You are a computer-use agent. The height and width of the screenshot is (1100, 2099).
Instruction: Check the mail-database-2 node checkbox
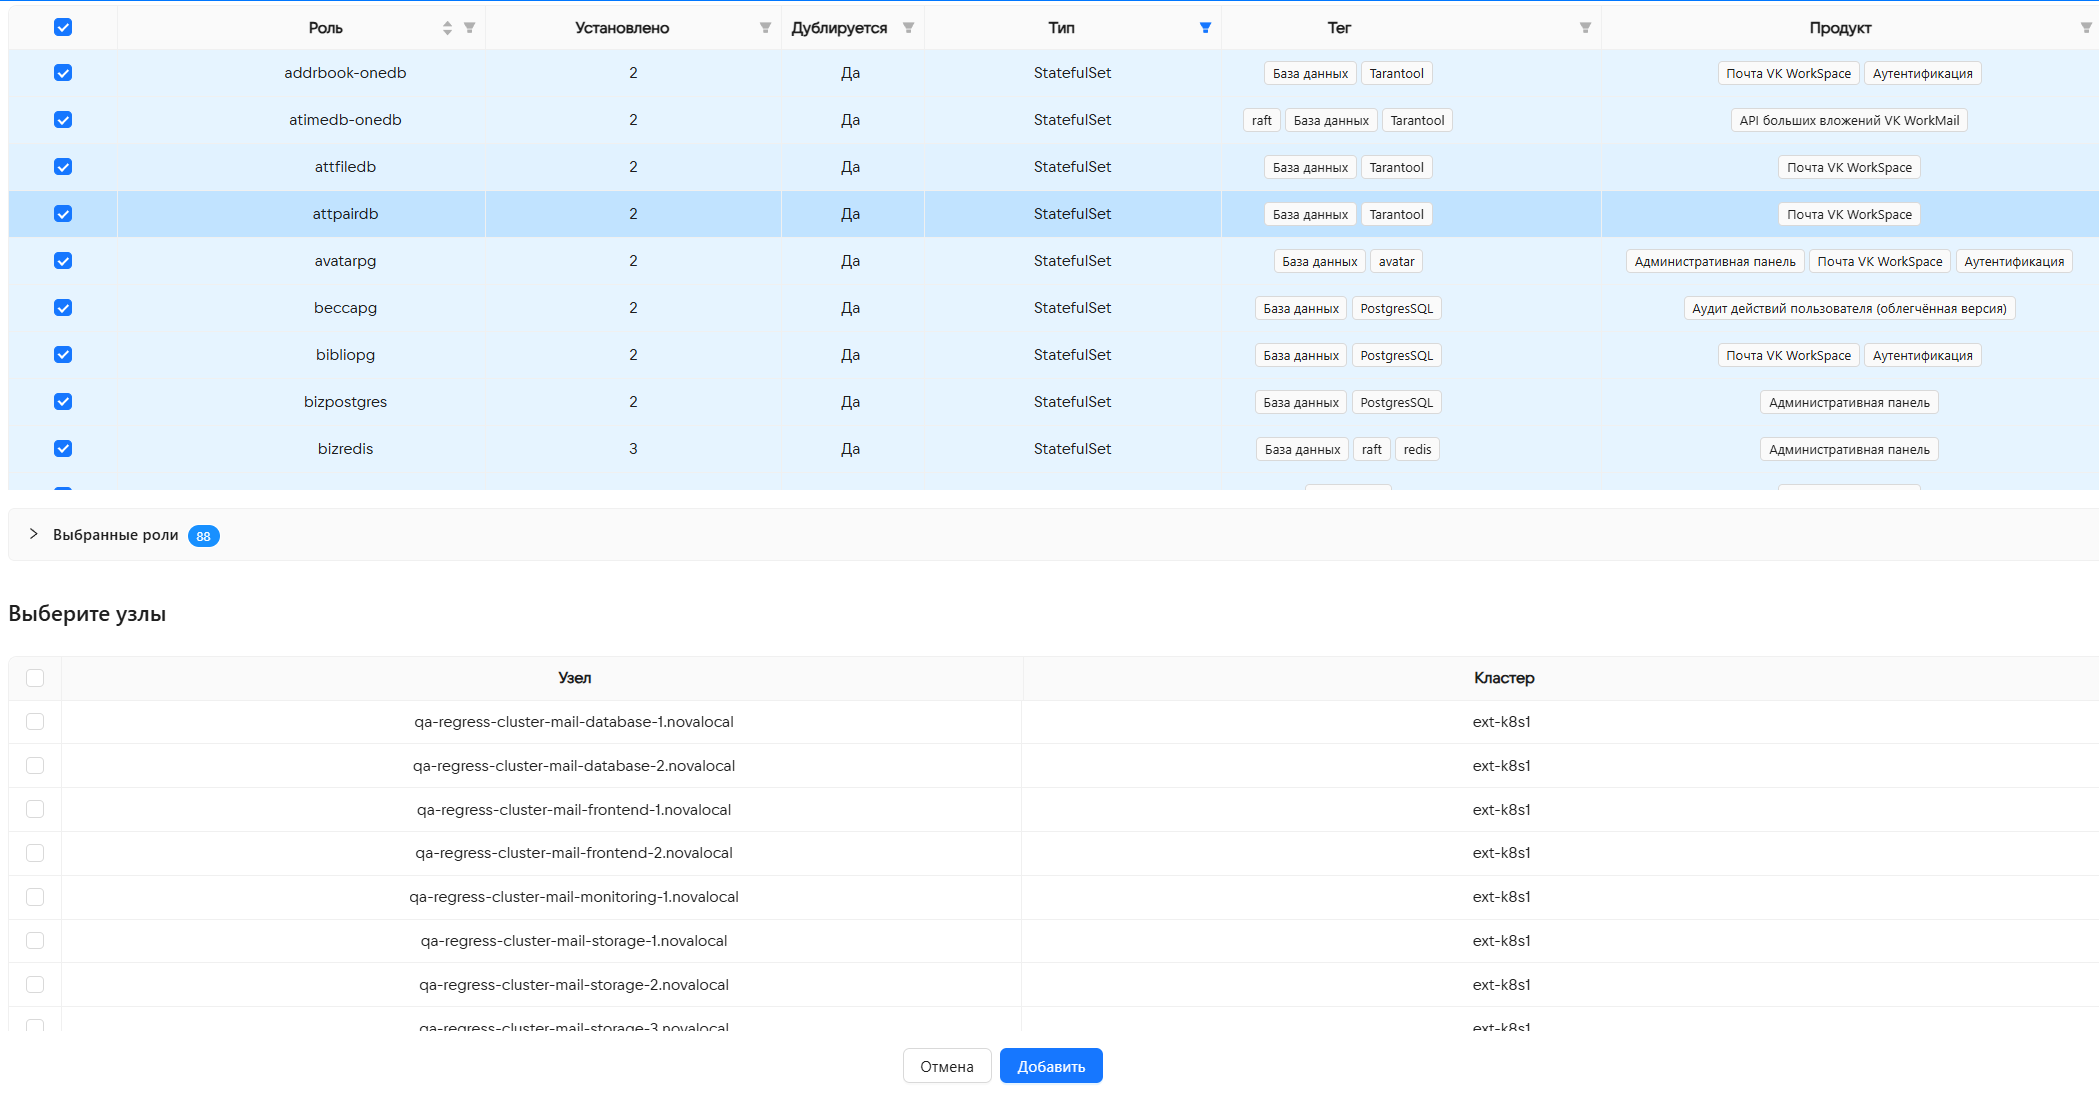point(35,766)
